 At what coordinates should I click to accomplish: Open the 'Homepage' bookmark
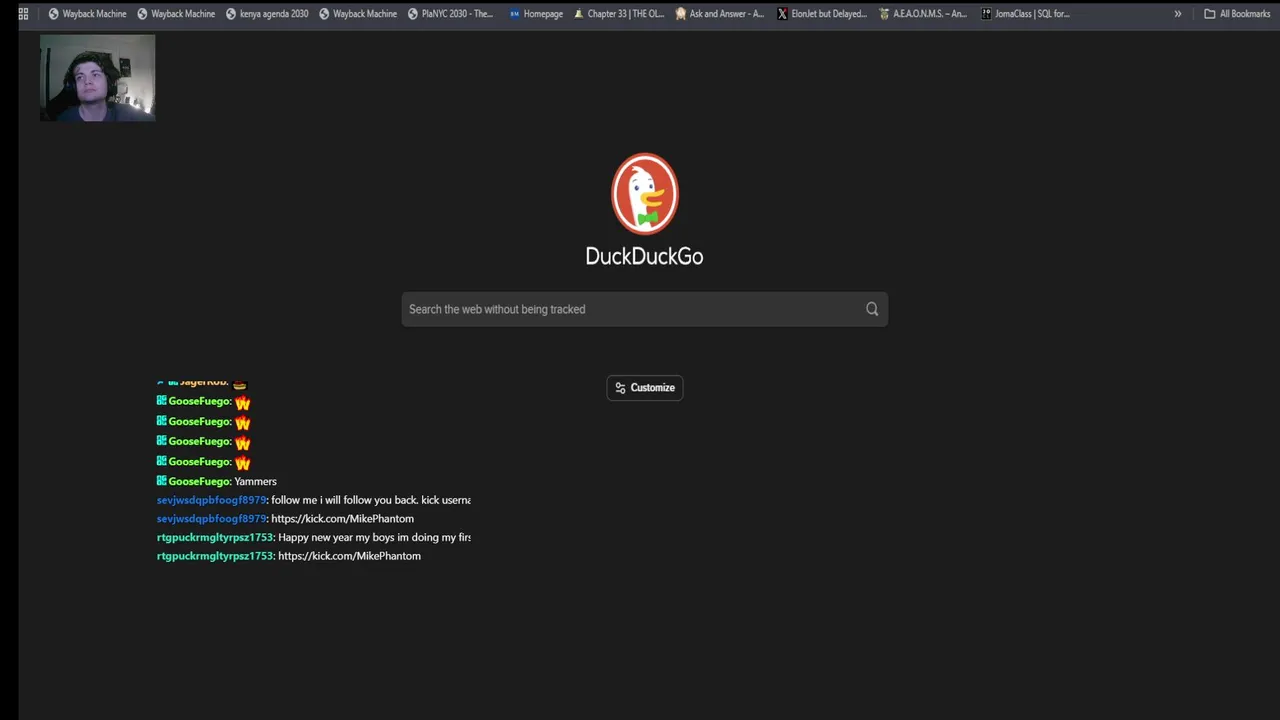tap(536, 14)
